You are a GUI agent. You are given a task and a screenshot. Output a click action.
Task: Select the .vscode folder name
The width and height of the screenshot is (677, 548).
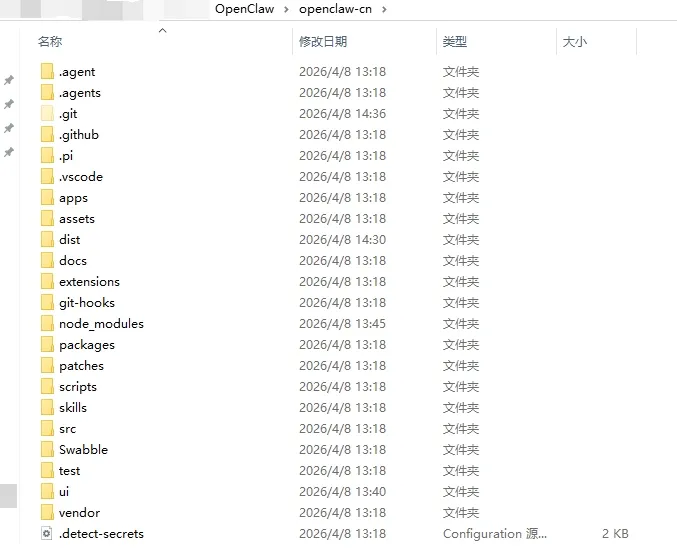(81, 177)
